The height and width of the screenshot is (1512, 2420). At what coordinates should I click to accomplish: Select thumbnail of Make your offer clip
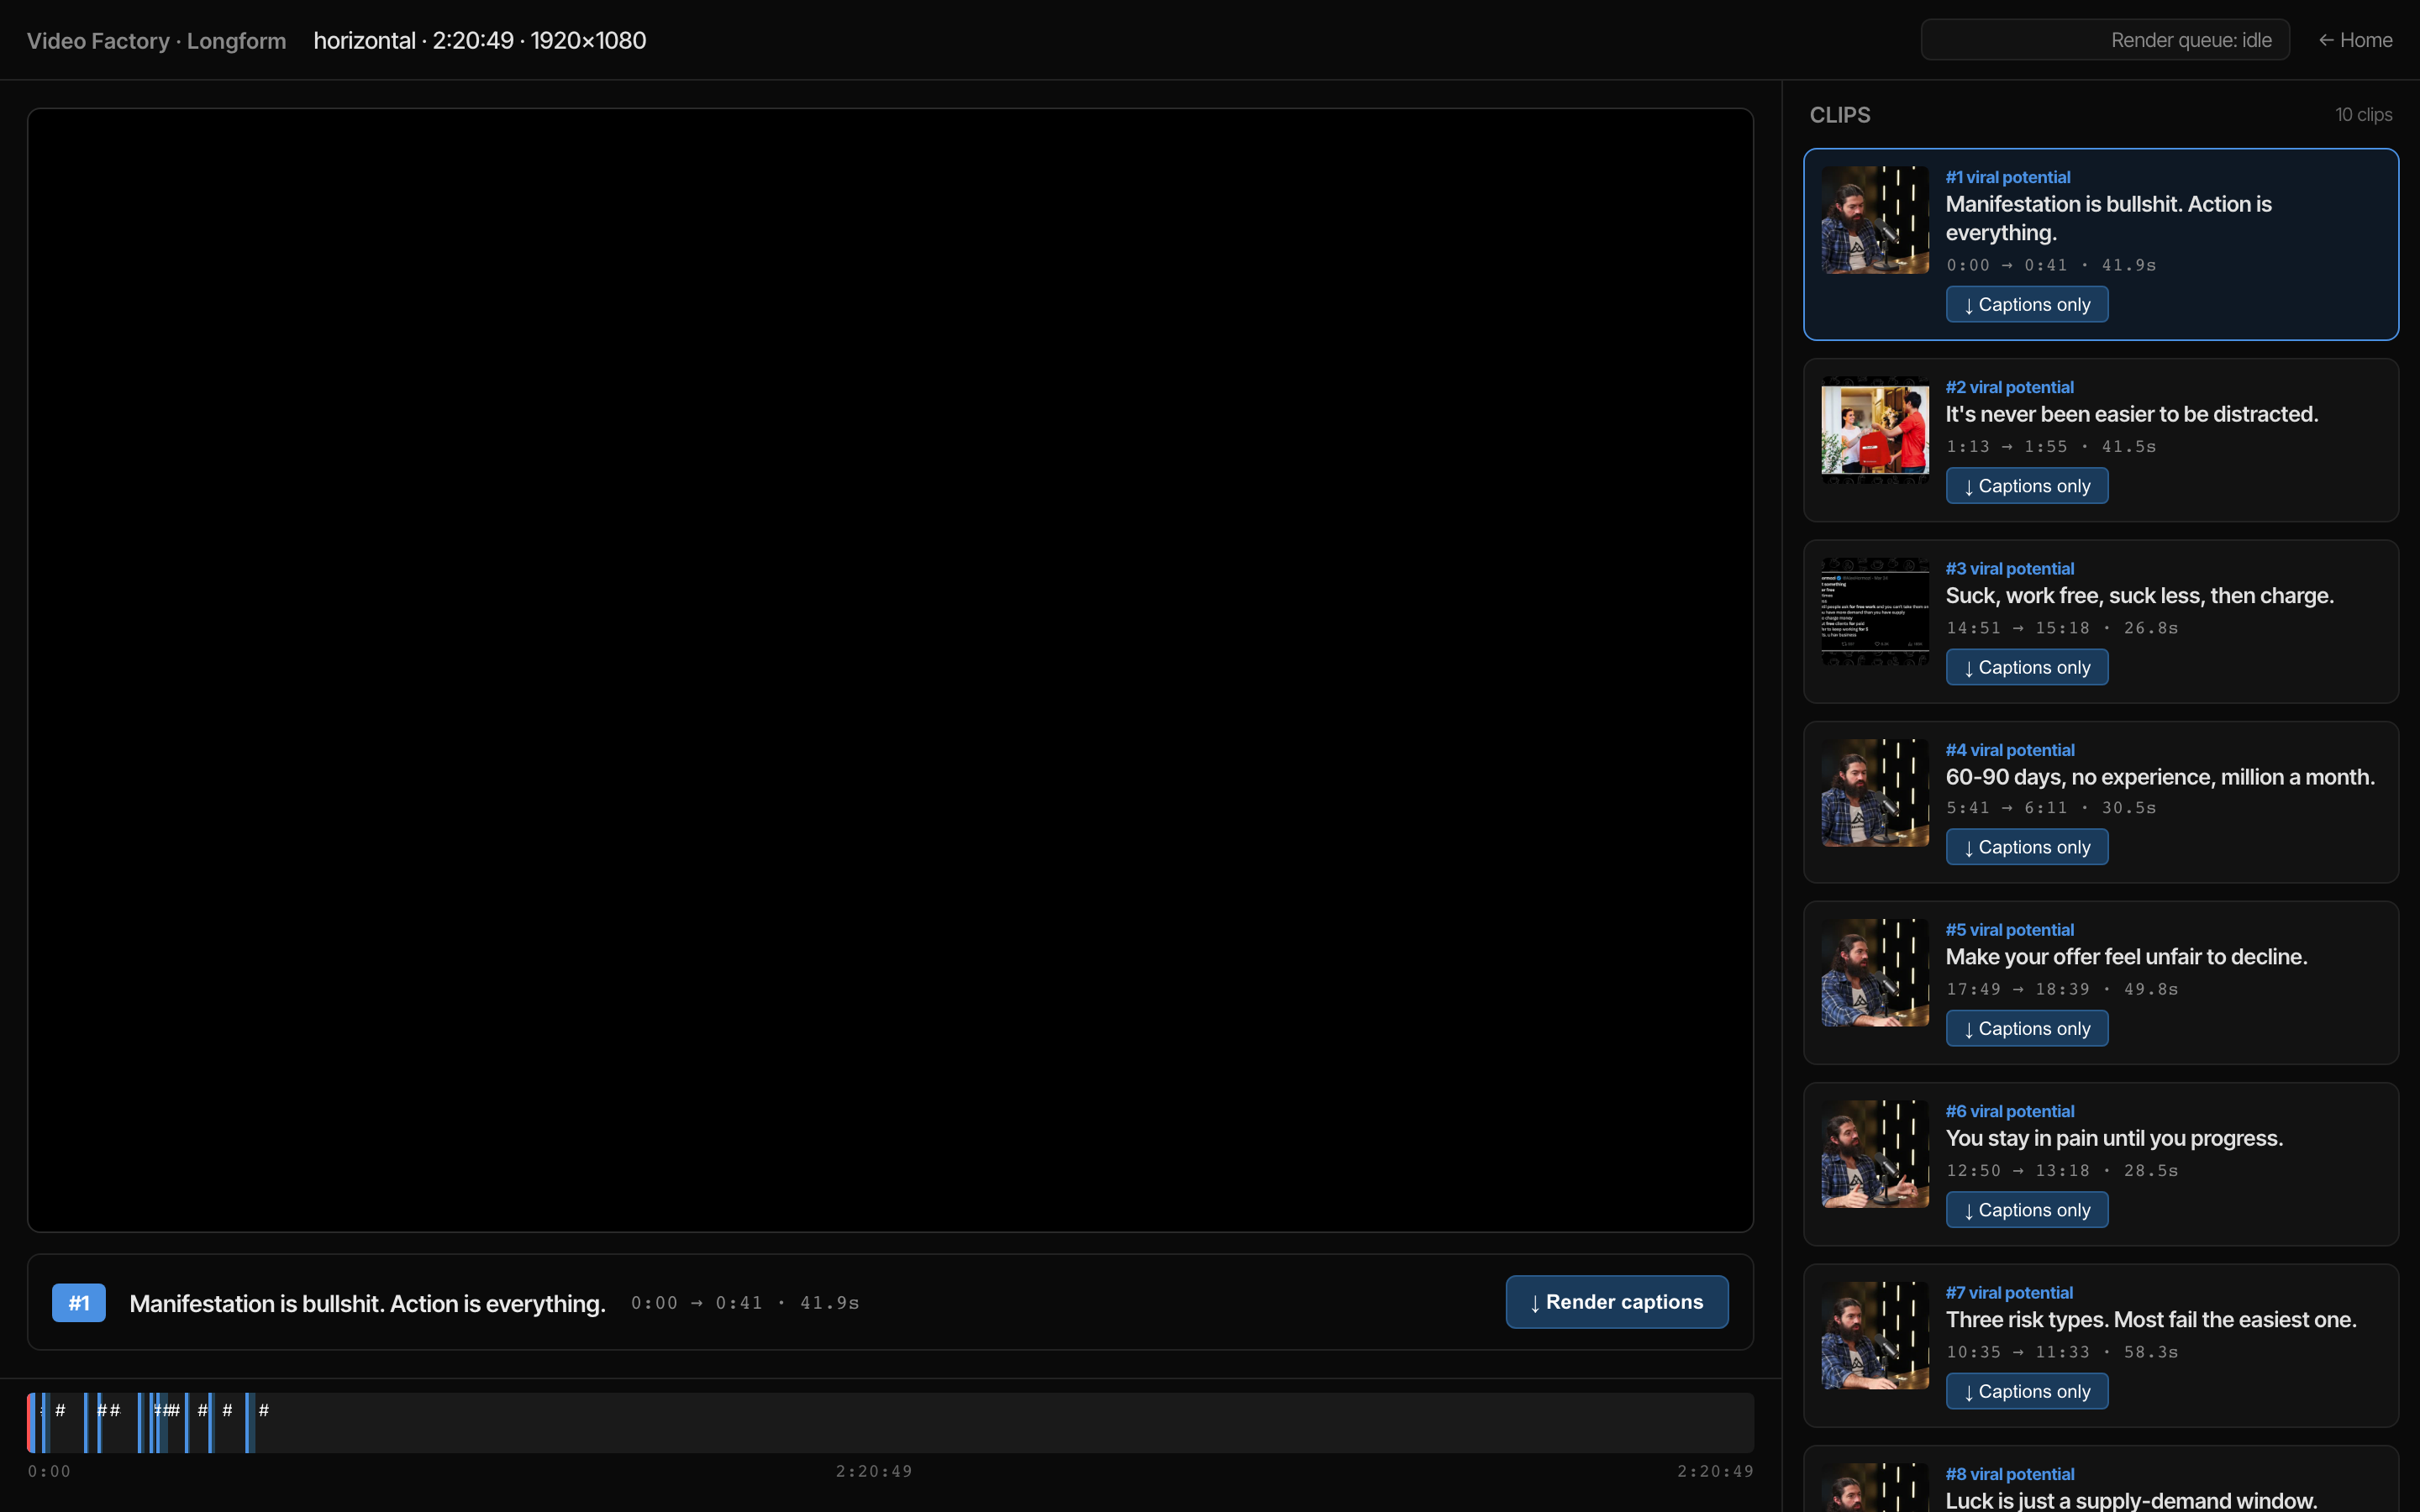(x=1875, y=973)
